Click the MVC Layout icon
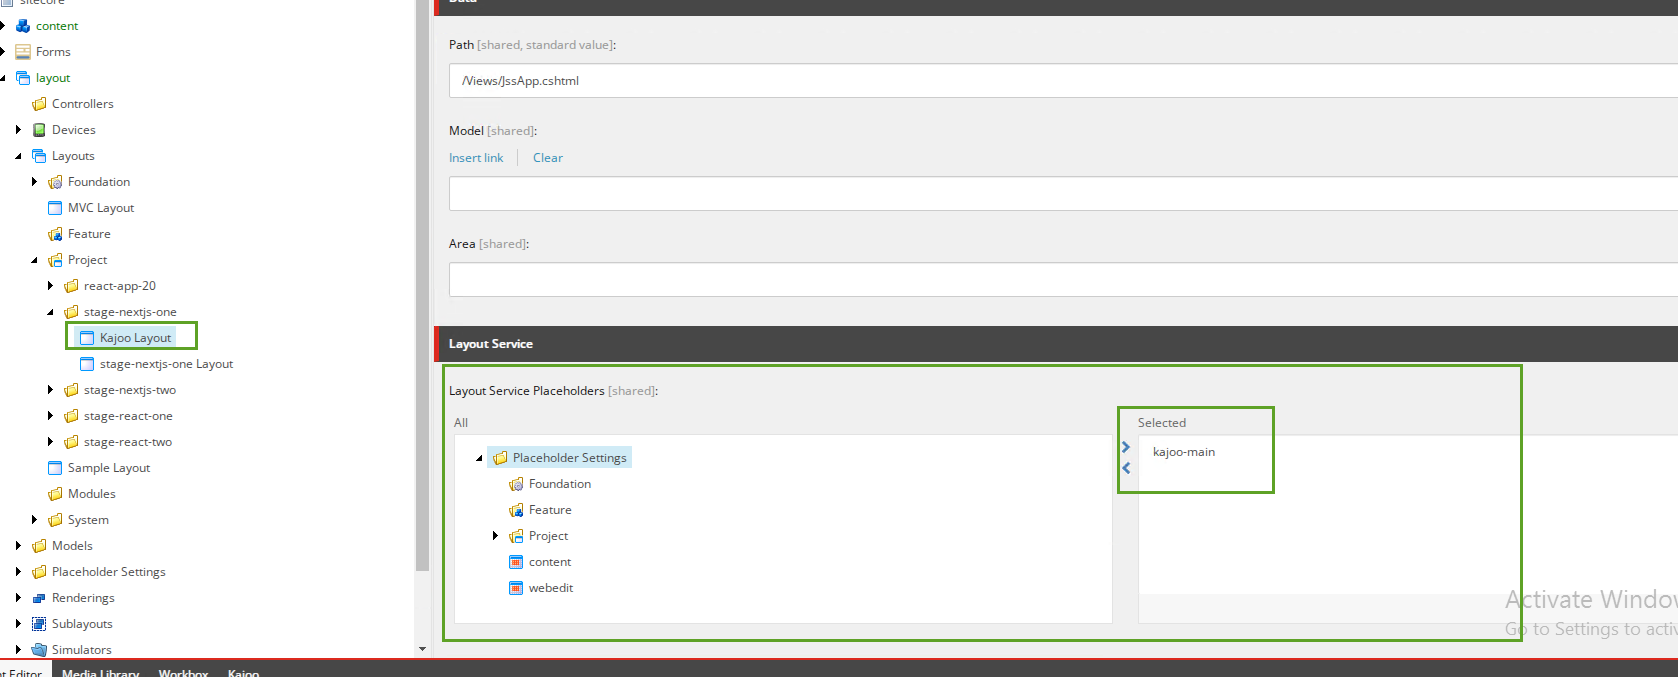This screenshot has height=677, width=1678. pos(55,208)
